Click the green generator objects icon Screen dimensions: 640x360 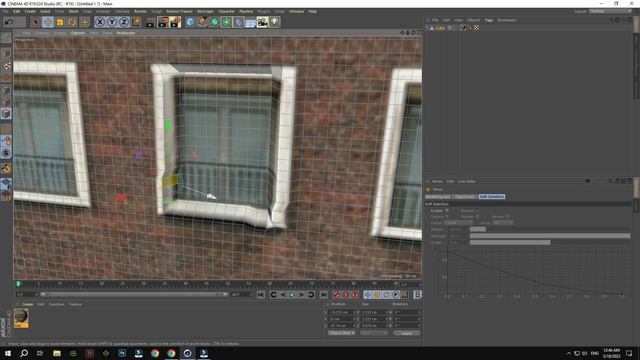tap(215, 22)
